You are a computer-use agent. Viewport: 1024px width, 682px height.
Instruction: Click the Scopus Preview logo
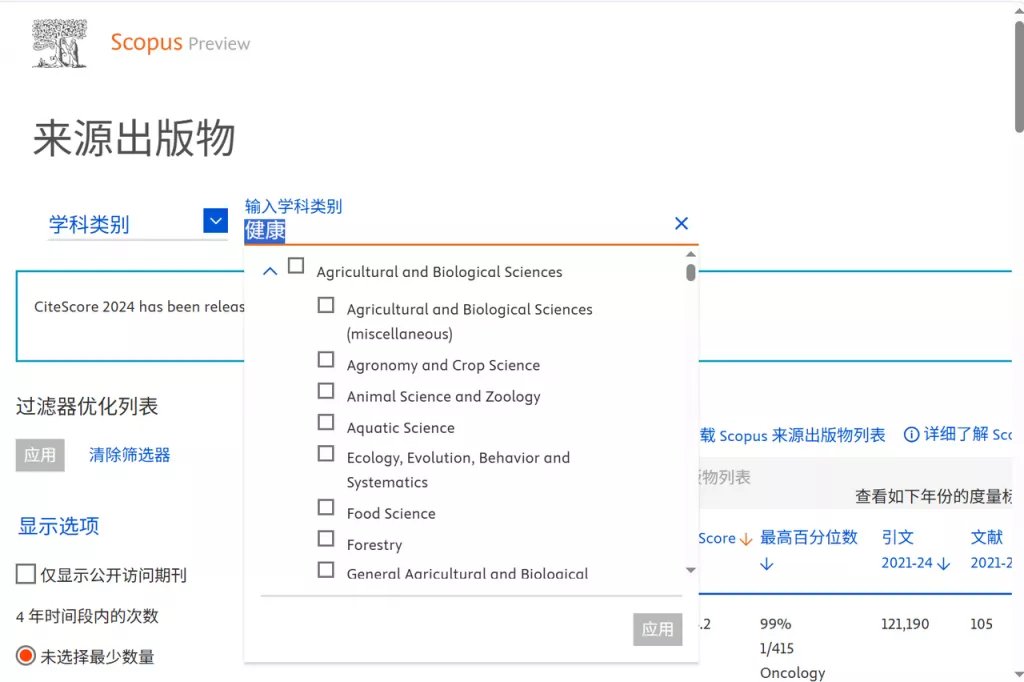point(180,43)
